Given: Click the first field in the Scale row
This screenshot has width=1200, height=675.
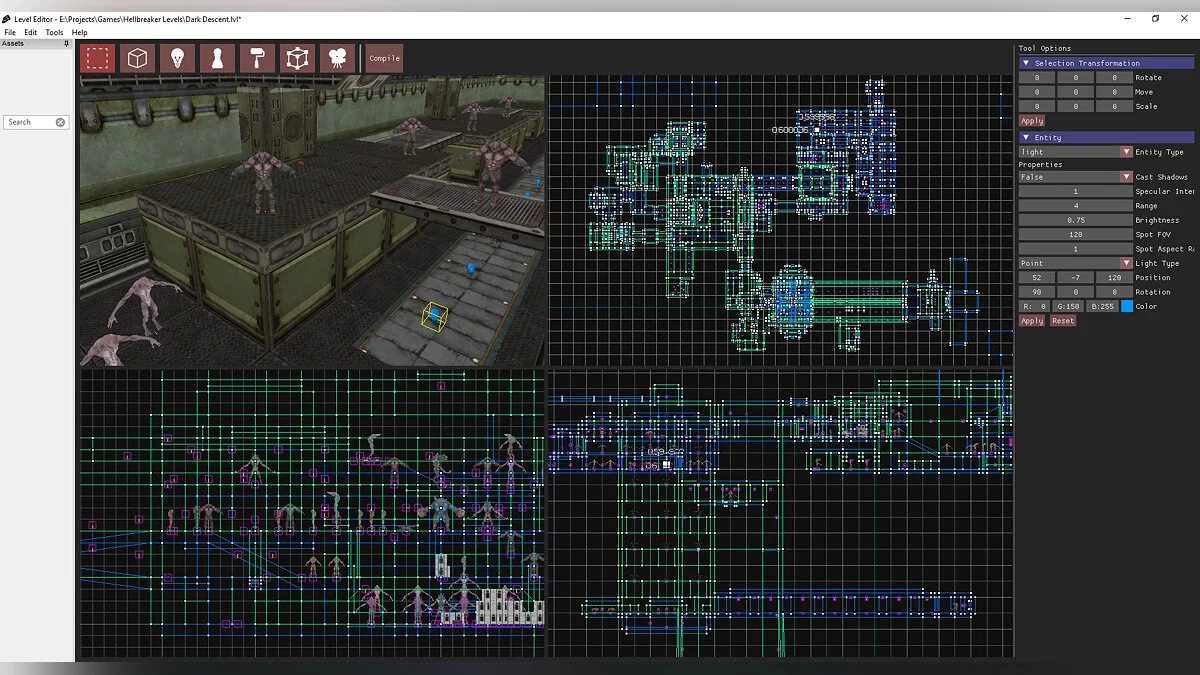Looking at the screenshot, I should (1037, 106).
